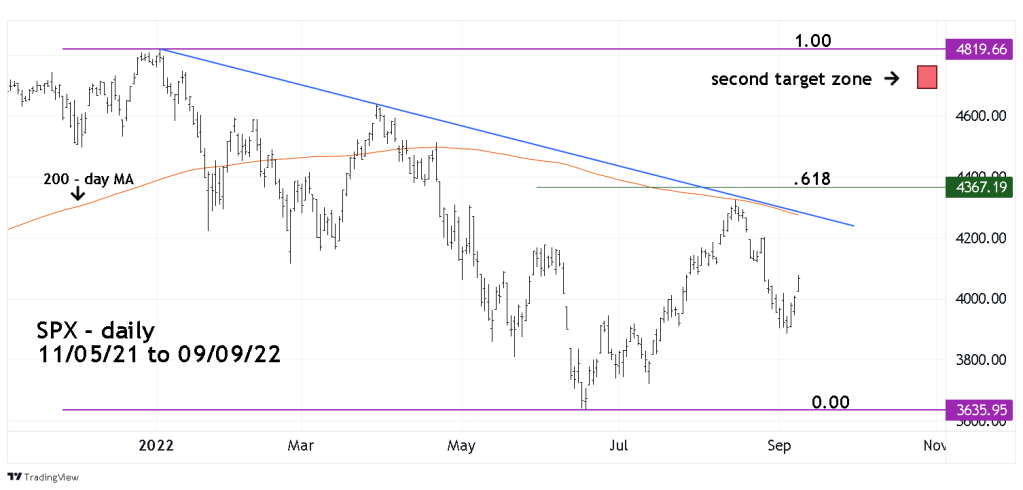Click the "SPX - daily" title text
Viewport: 1023px width, 490px height.
94,329
